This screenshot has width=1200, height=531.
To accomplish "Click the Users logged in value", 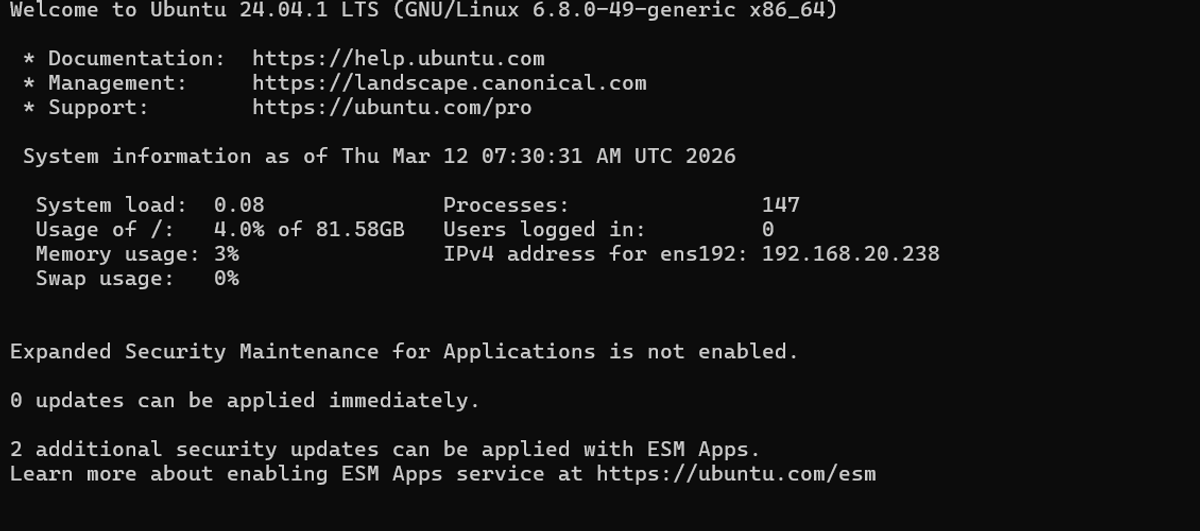I will pos(767,230).
